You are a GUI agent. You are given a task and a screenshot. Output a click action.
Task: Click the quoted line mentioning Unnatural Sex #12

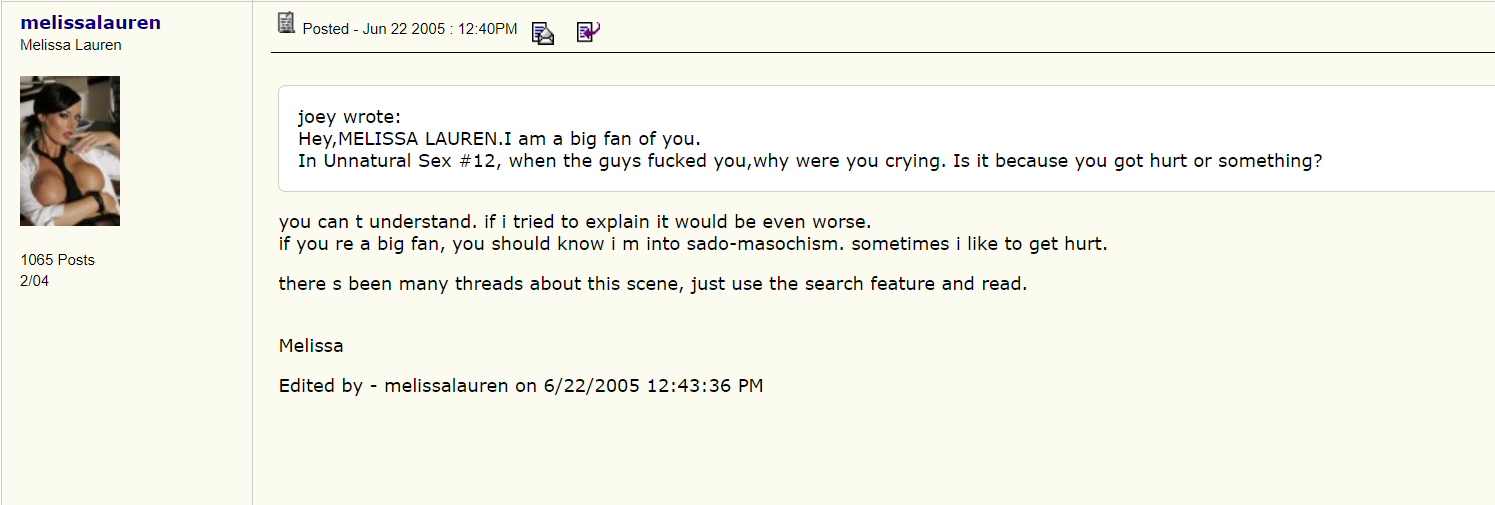[x=809, y=161]
